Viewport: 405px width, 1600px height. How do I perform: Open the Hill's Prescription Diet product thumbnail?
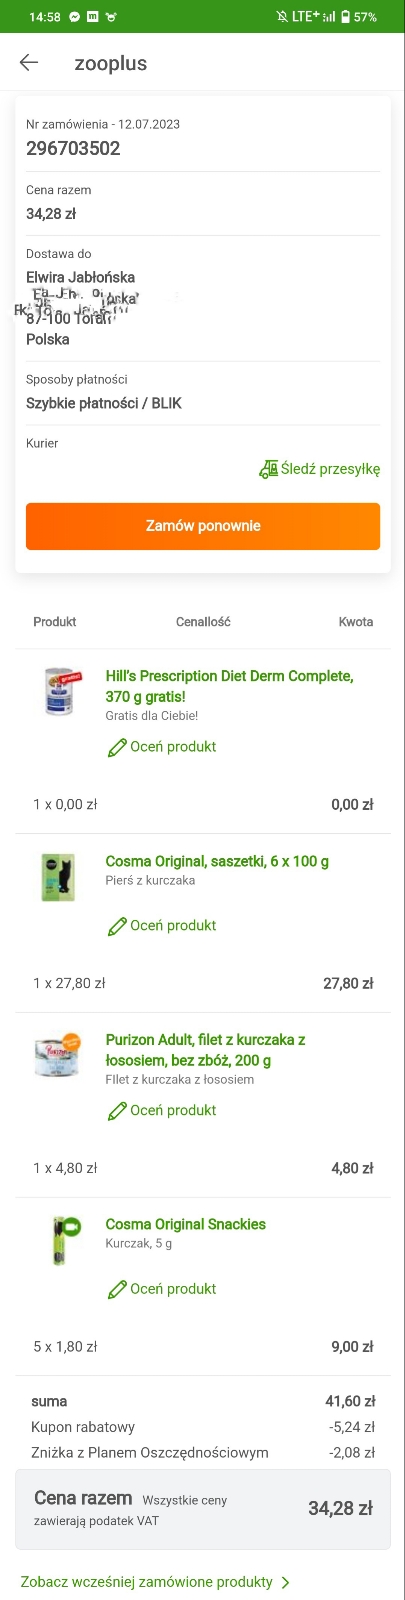pos(59,693)
